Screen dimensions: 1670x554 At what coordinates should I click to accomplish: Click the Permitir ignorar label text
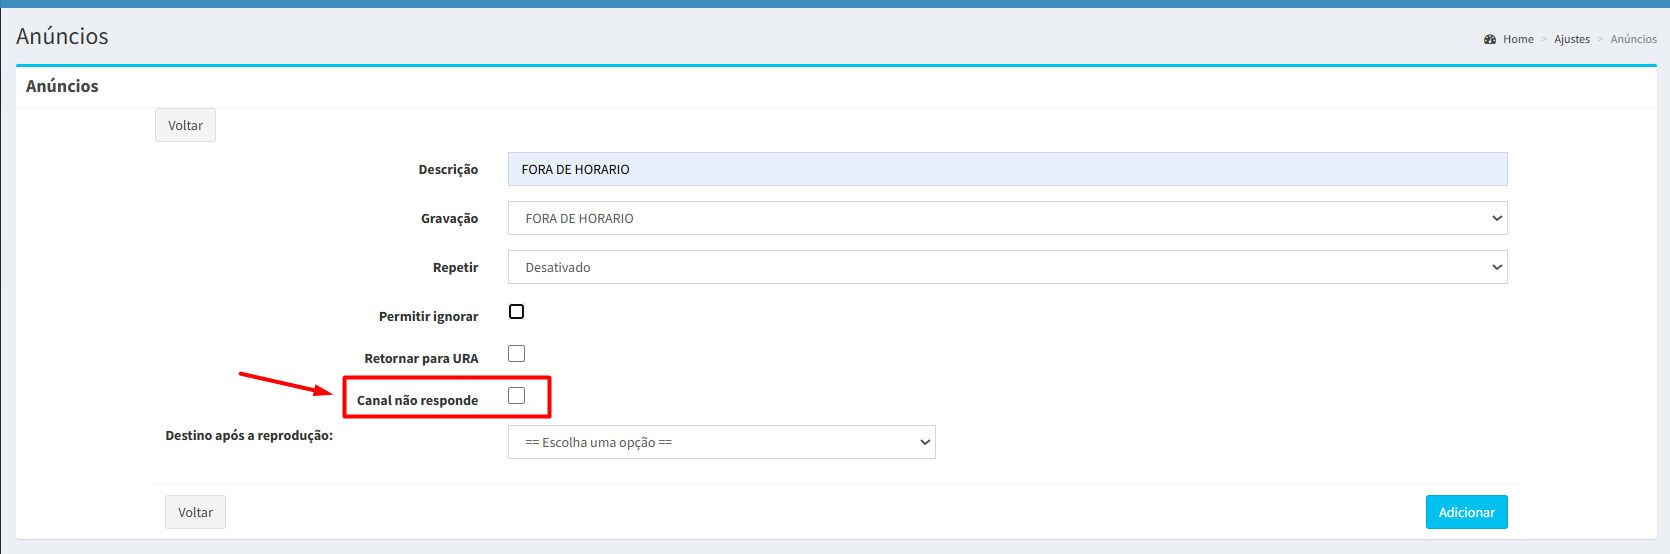pos(428,316)
